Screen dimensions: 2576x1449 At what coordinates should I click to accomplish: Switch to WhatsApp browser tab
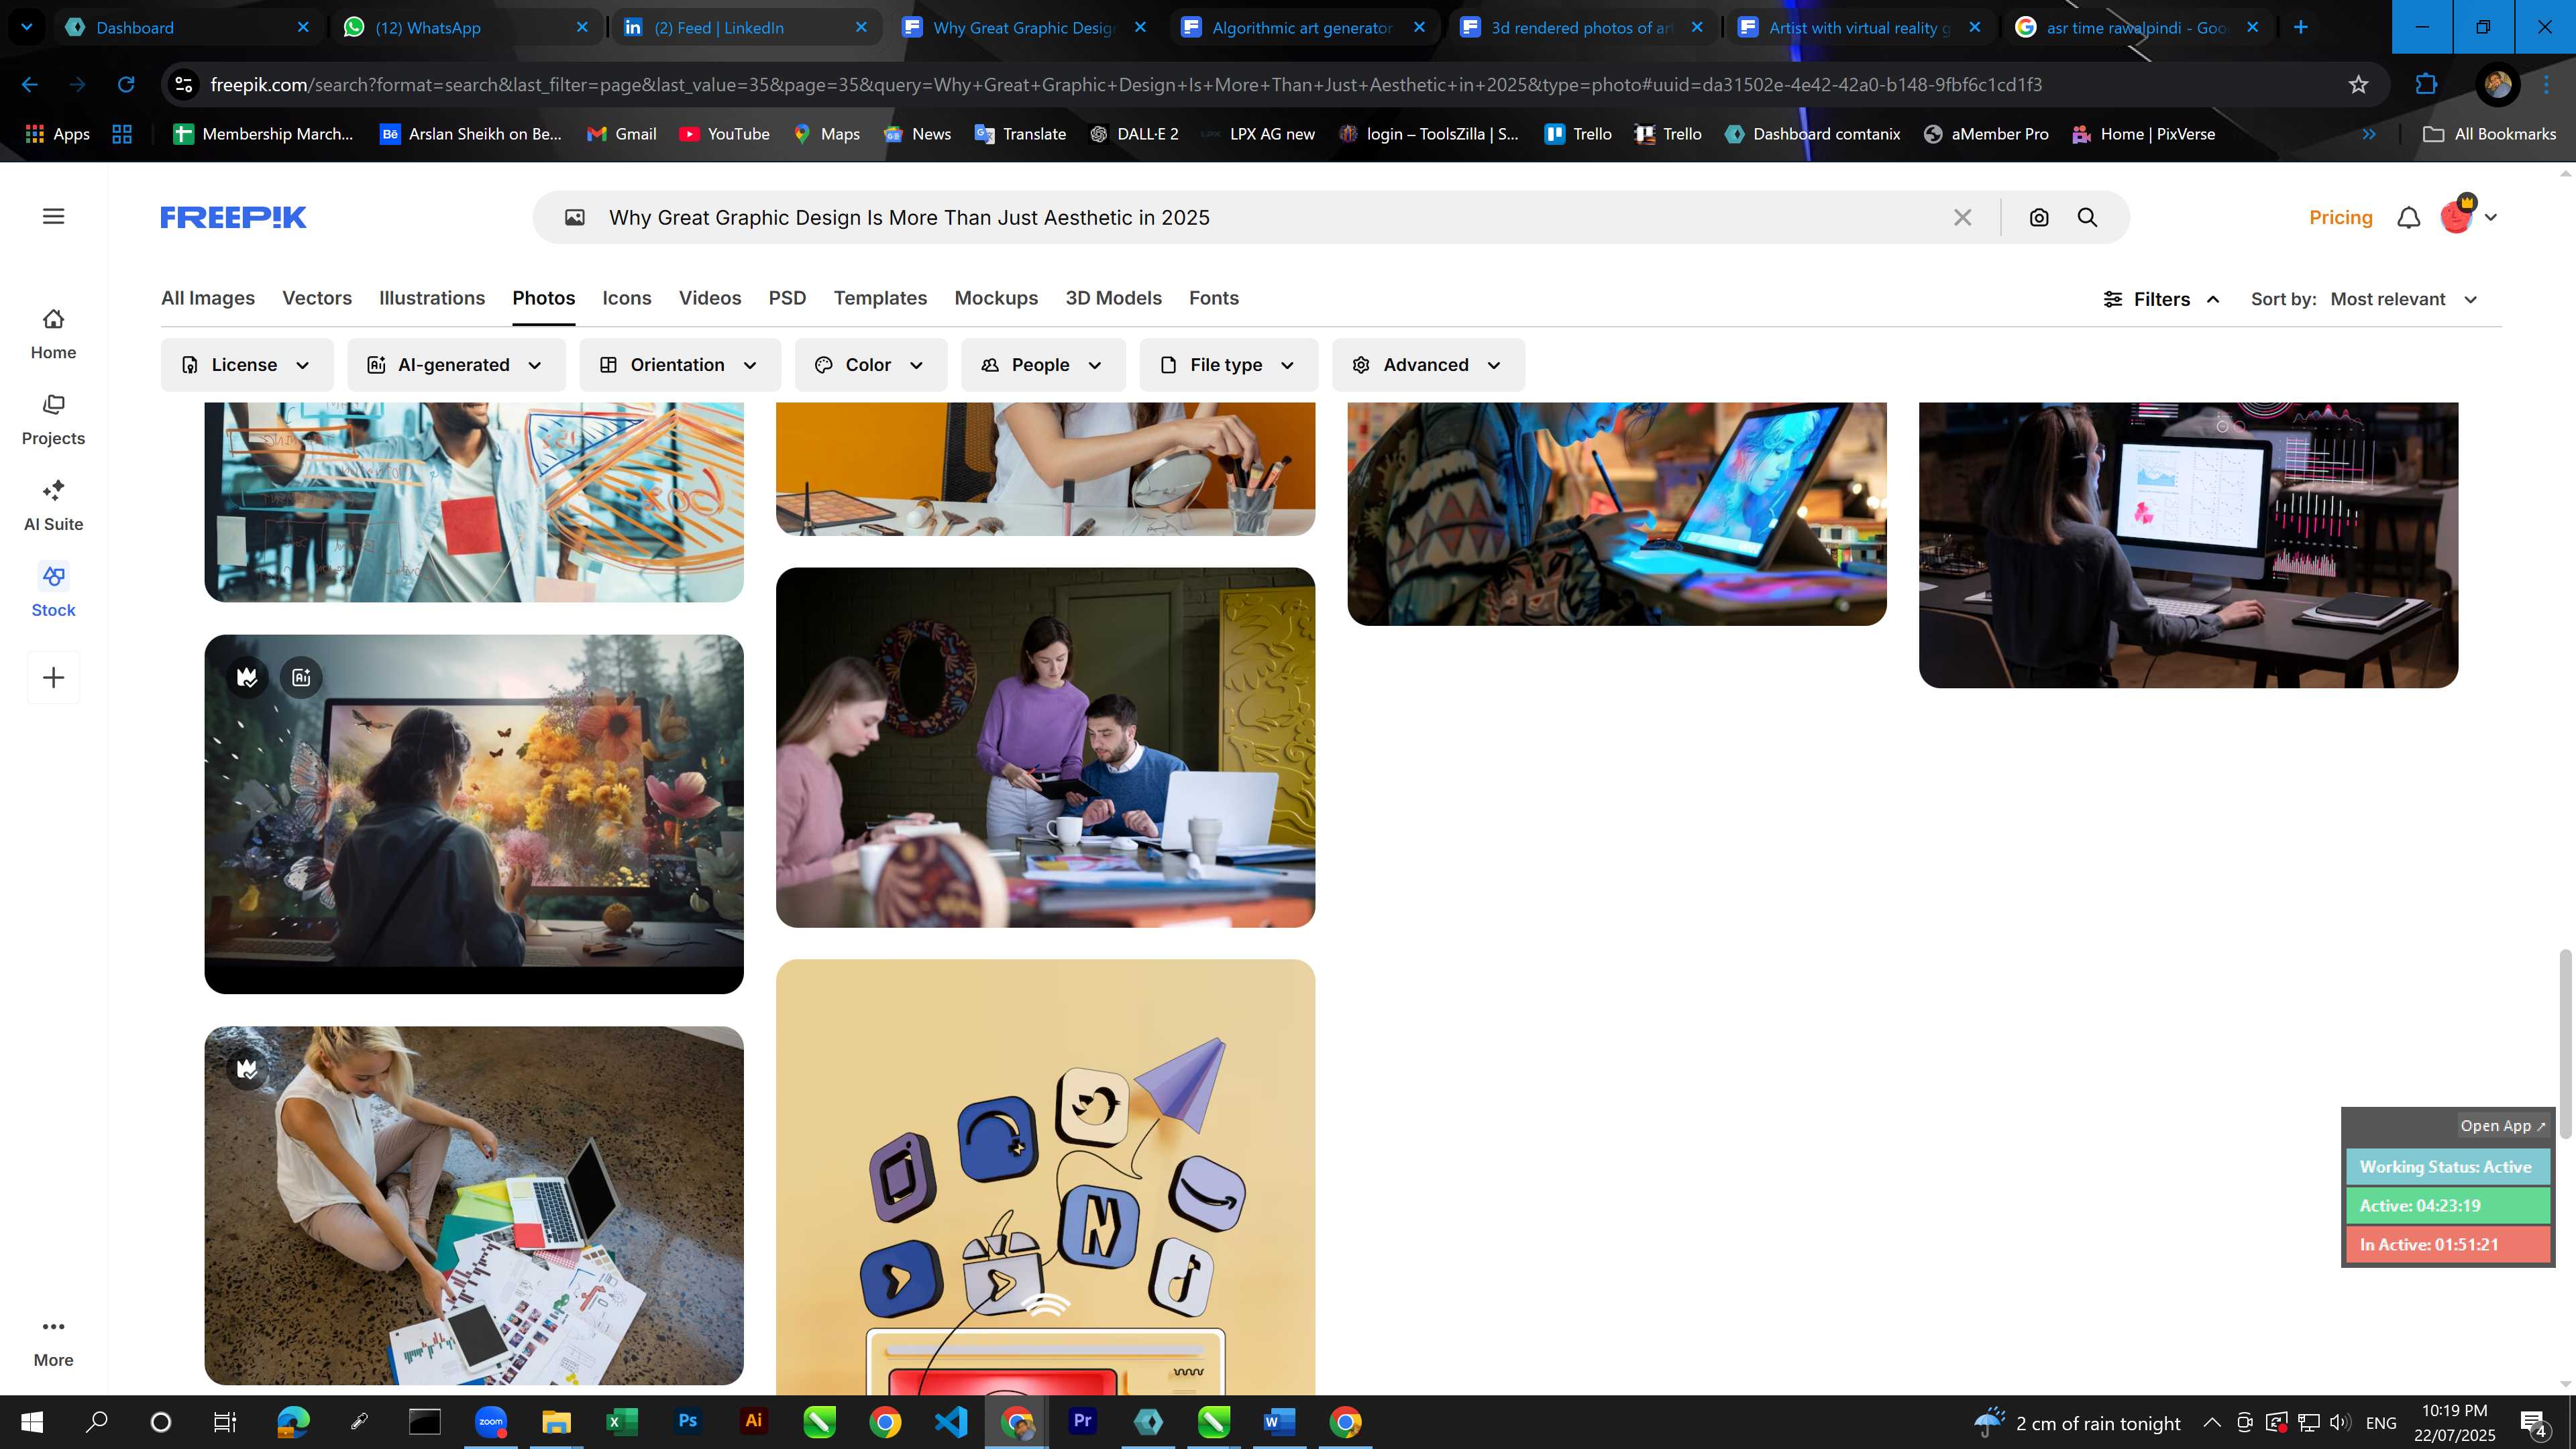pyautogui.click(x=466, y=27)
